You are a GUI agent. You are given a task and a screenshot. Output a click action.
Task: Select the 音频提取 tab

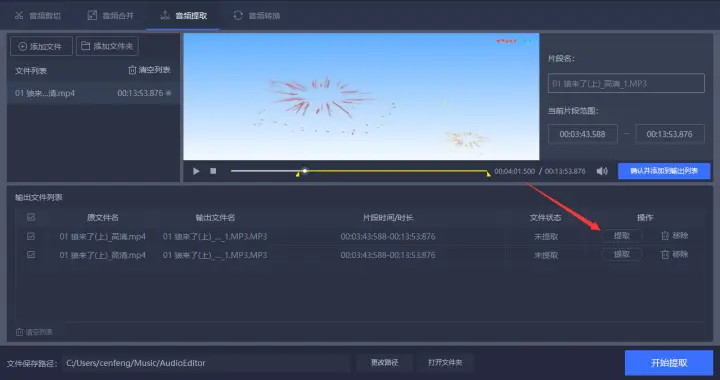183,16
